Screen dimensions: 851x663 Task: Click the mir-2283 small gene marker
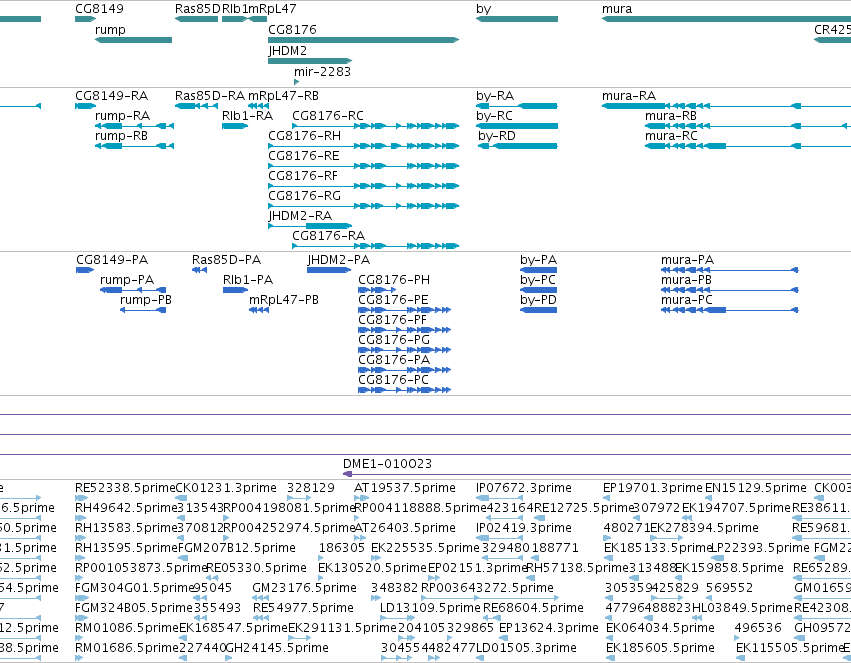[x=296, y=82]
